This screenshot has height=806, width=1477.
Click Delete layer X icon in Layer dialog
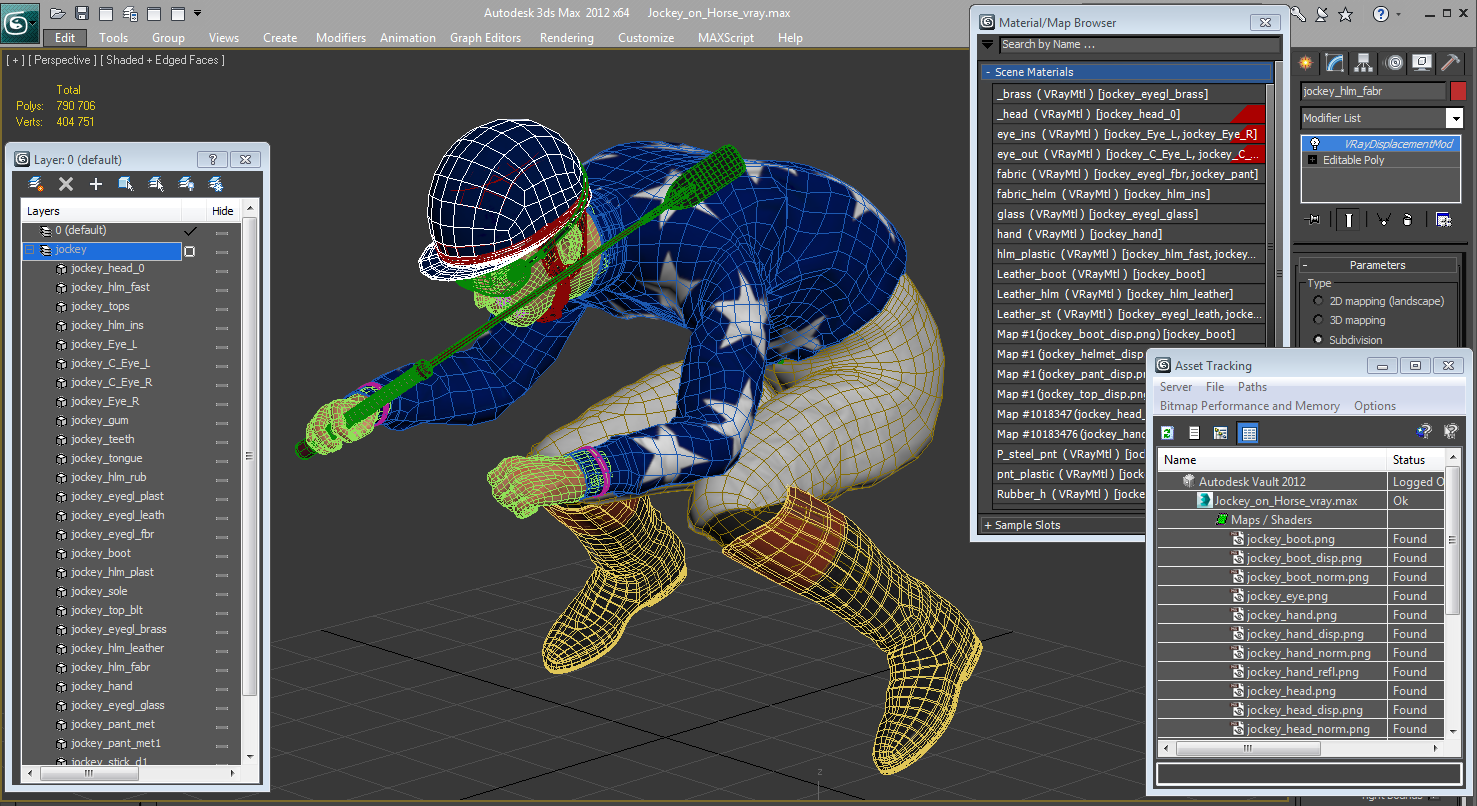click(66, 184)
